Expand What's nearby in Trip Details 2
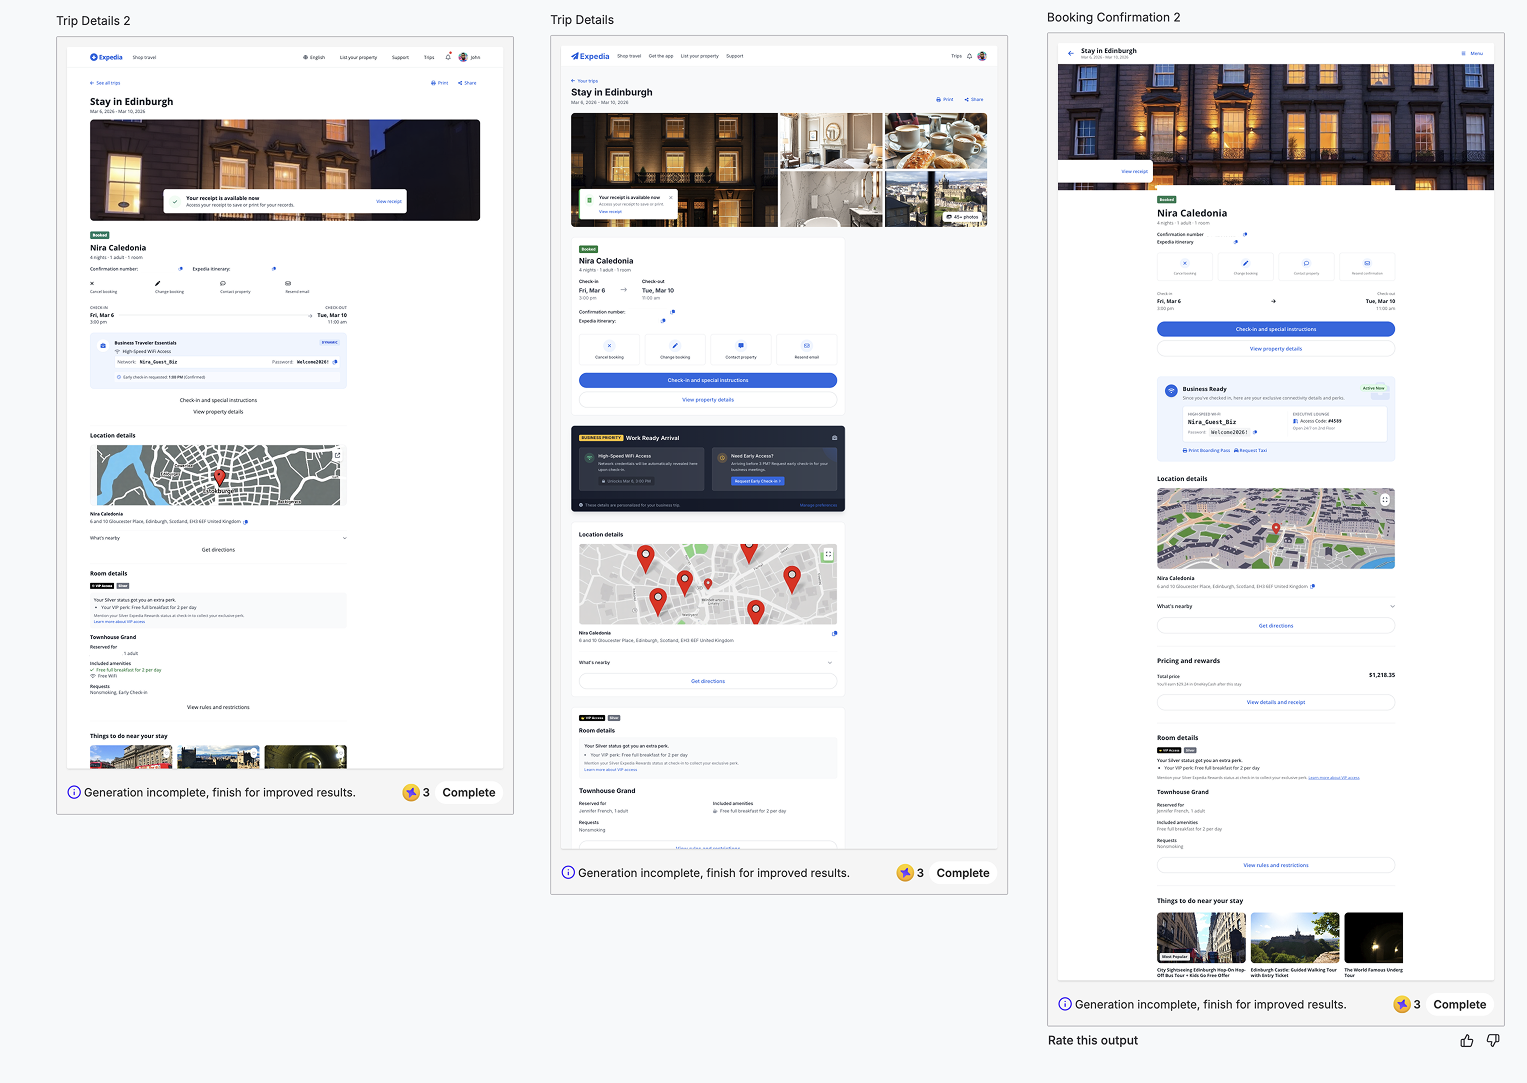This screenshot has height=1083, width=1527. click(218, 538)
